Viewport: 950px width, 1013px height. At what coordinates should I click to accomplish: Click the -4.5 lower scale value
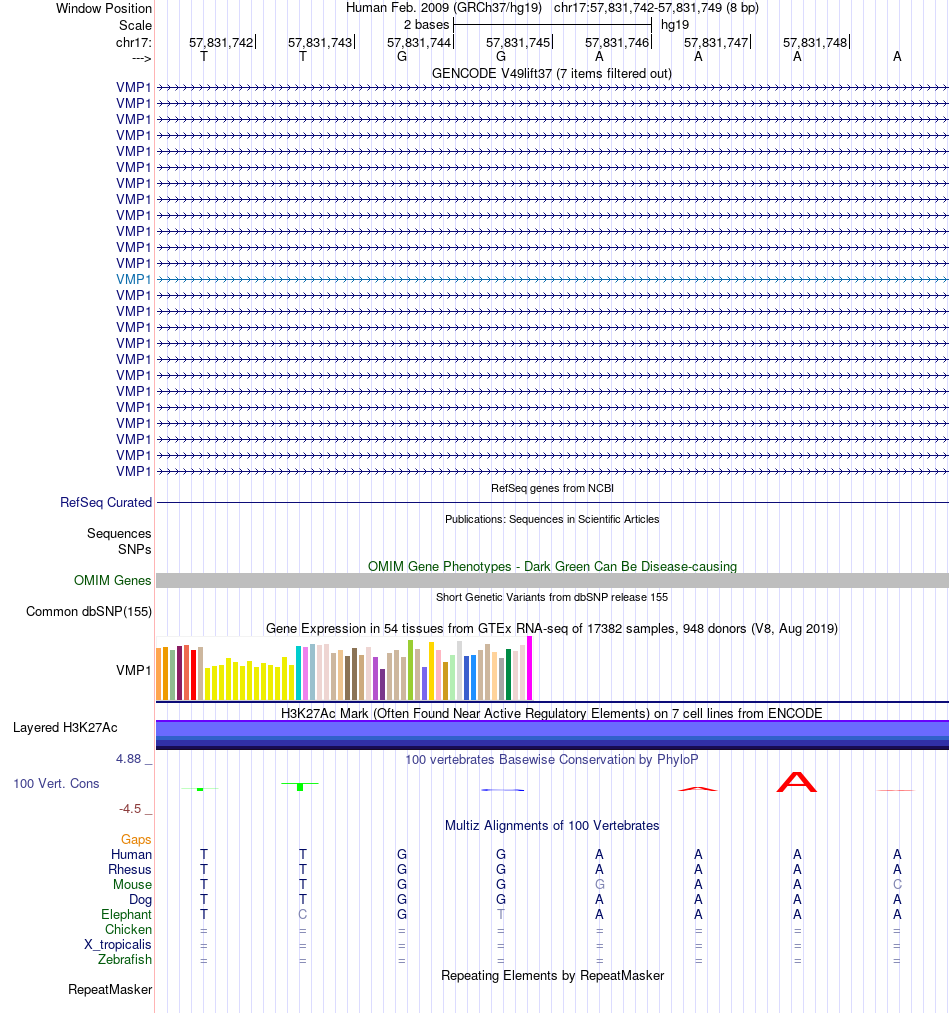[130, 808]
